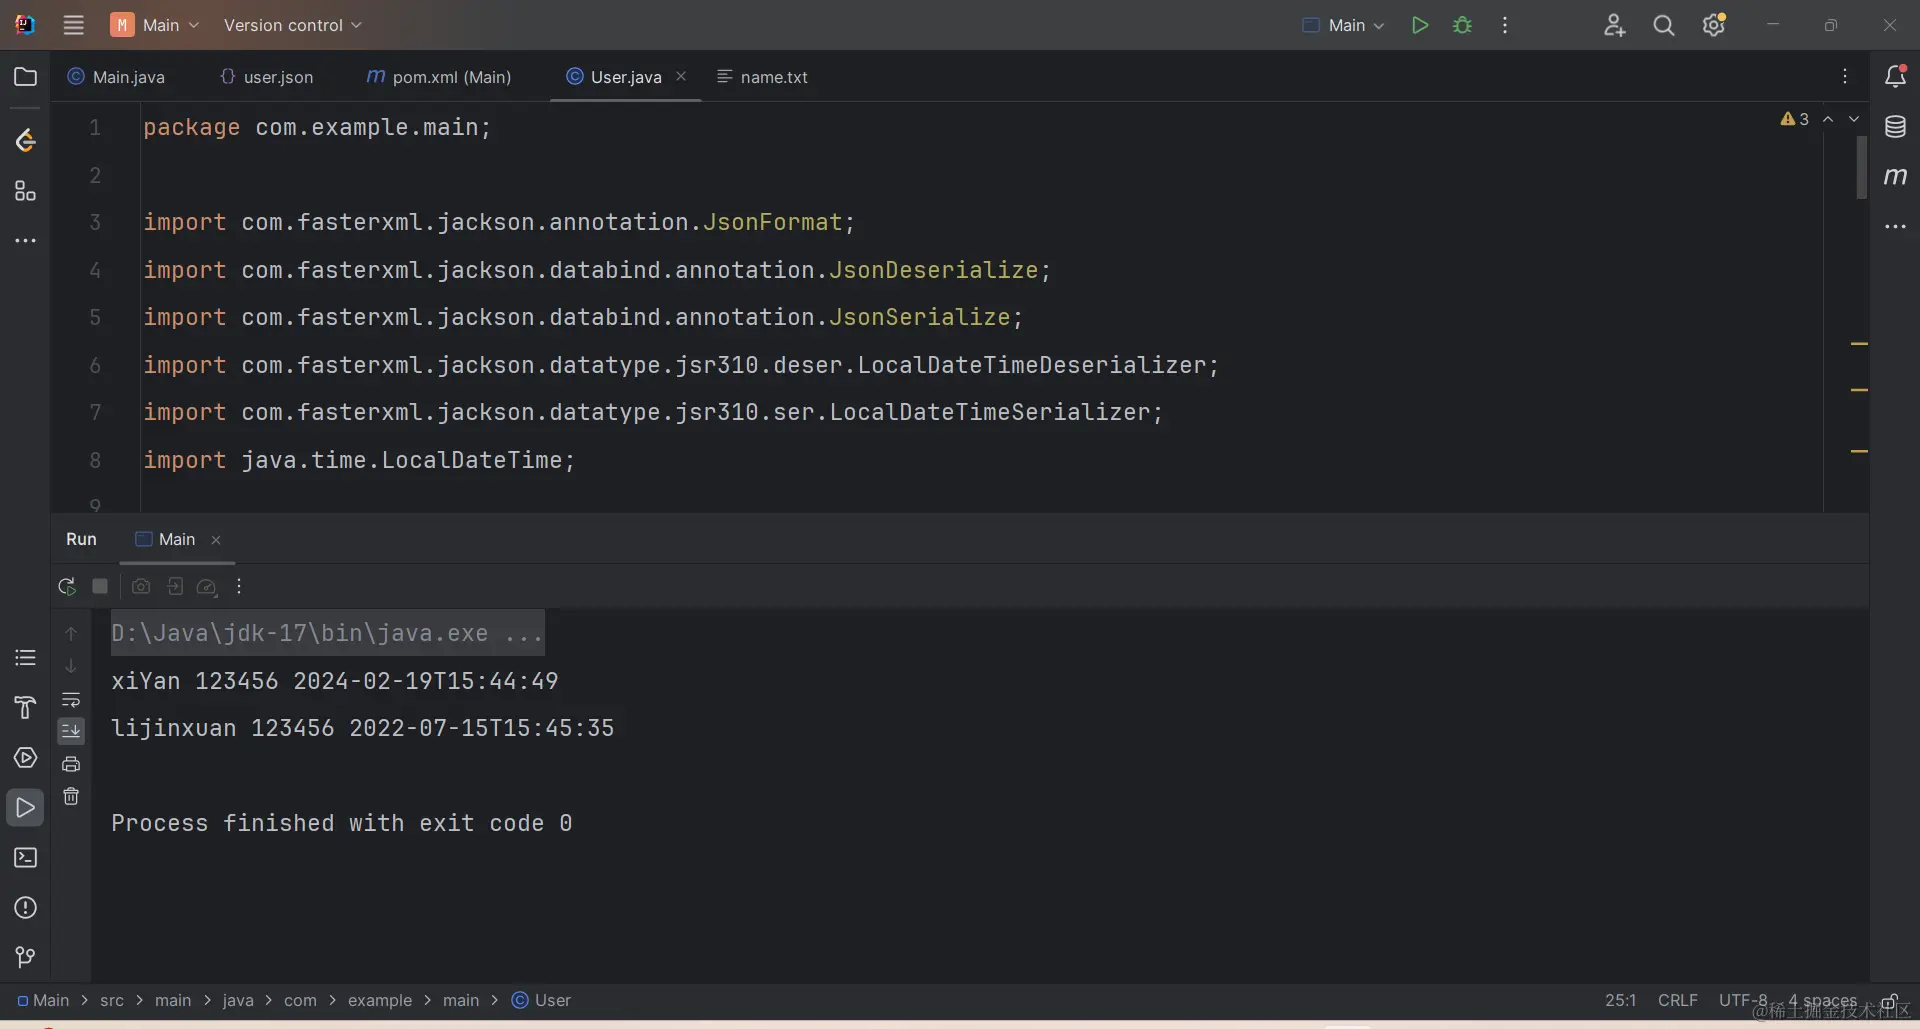Print the console output

tap(71, 764)
